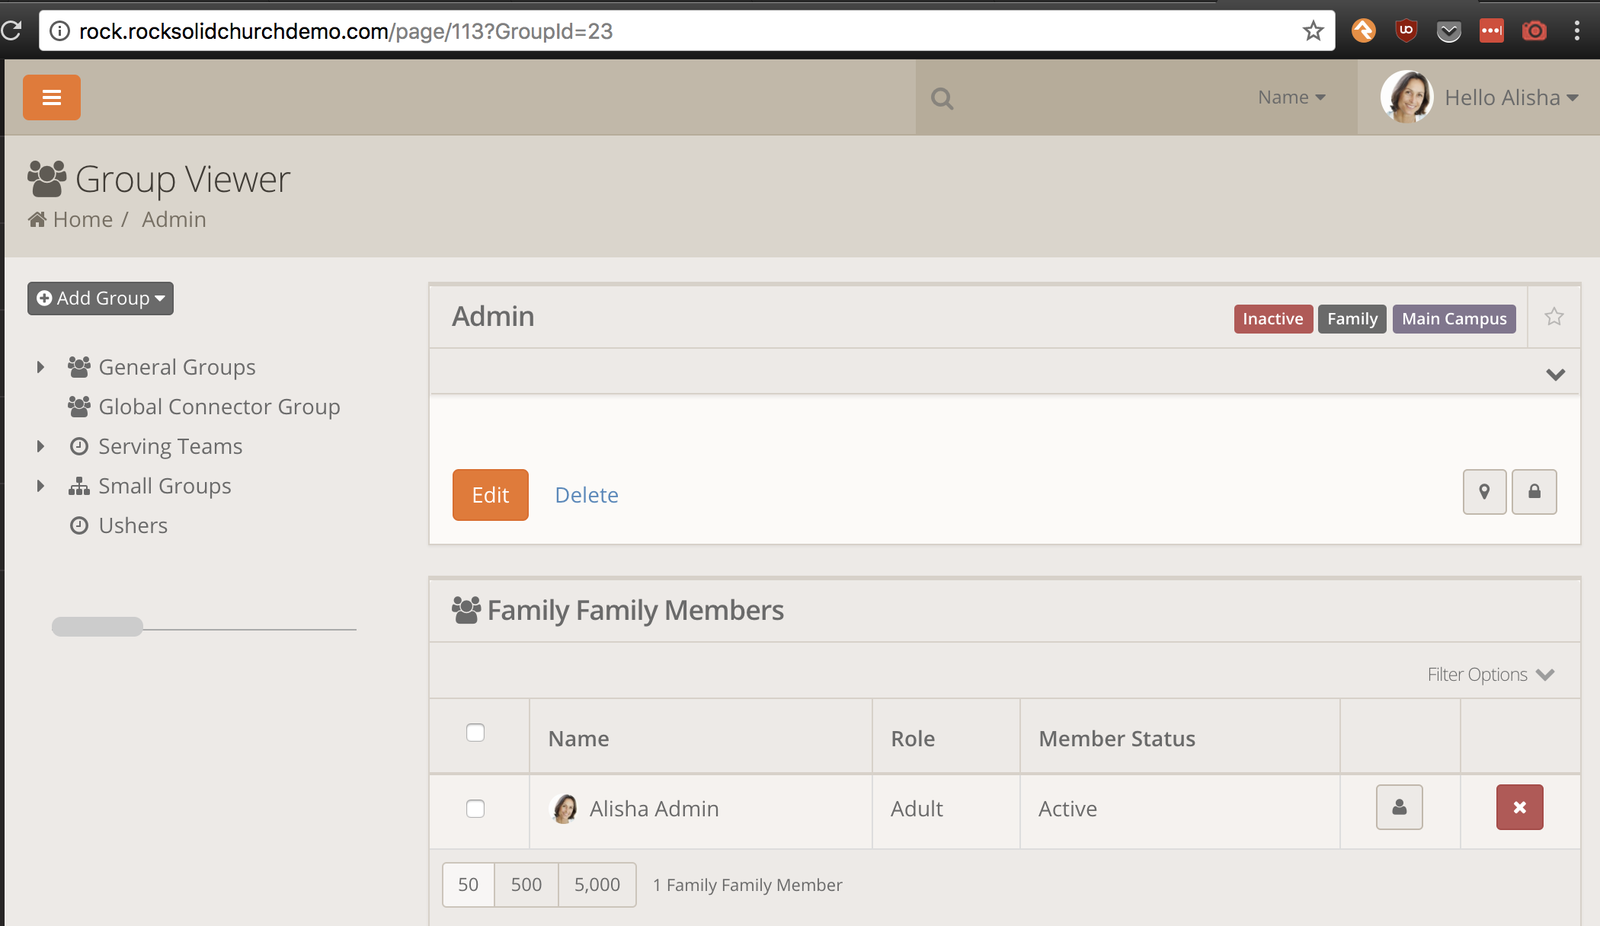Click the orange Edit button
This screenshot has height=926, width=1600.
(490, 495)
